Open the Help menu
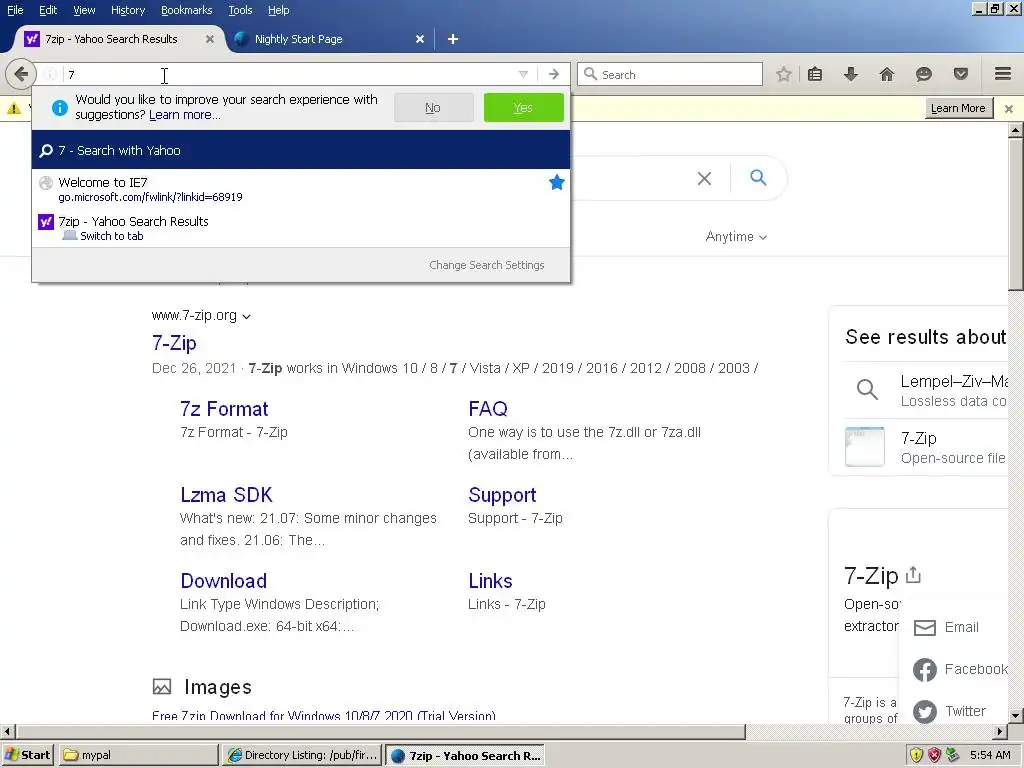 pos(279,10)
